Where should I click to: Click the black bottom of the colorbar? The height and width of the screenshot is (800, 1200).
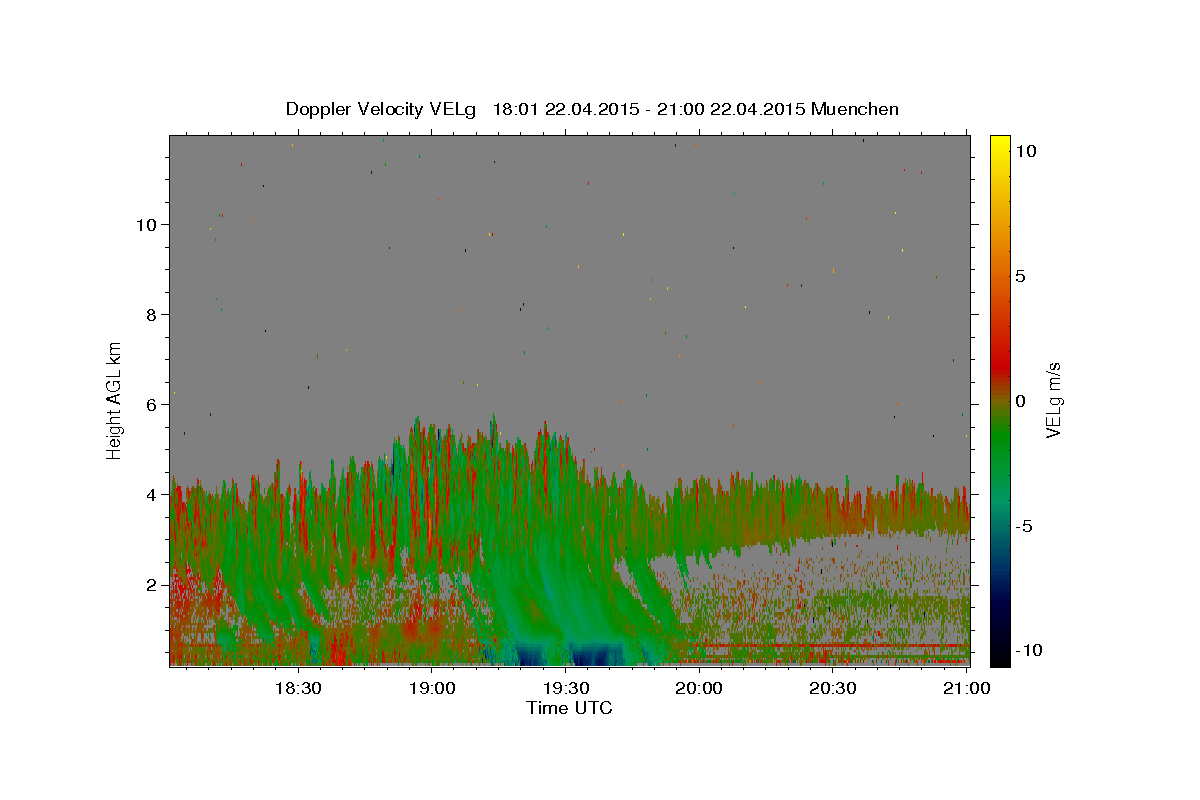tap(999, 655)
